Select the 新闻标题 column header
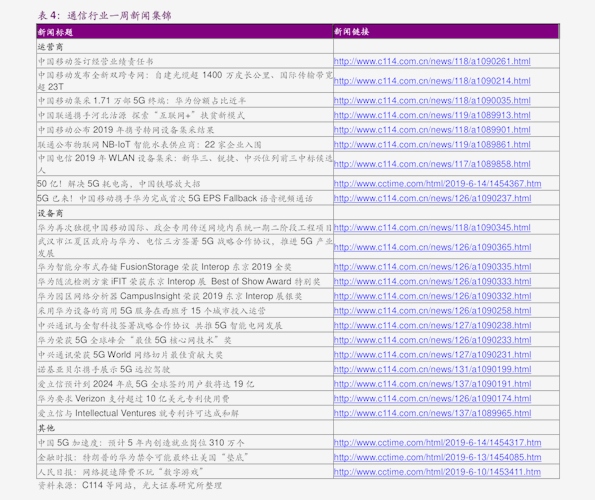This screenshot has height=500, width=595. pos(185,32)
